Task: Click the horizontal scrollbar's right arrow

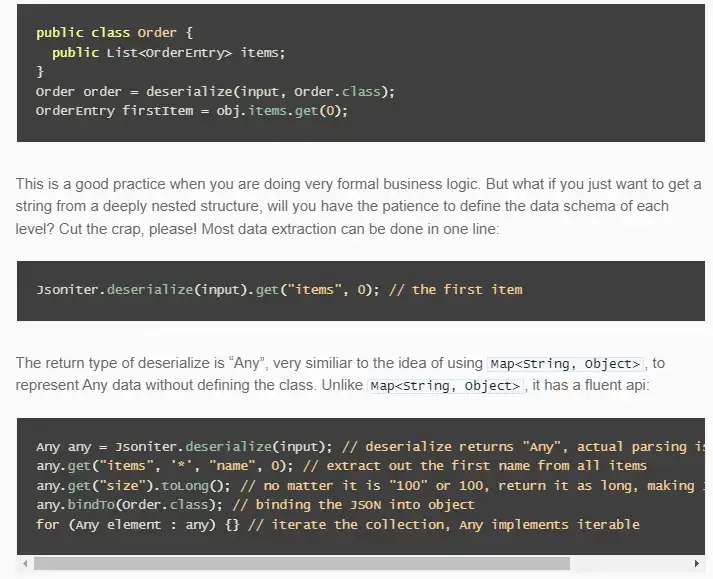Action: point(696,564)
